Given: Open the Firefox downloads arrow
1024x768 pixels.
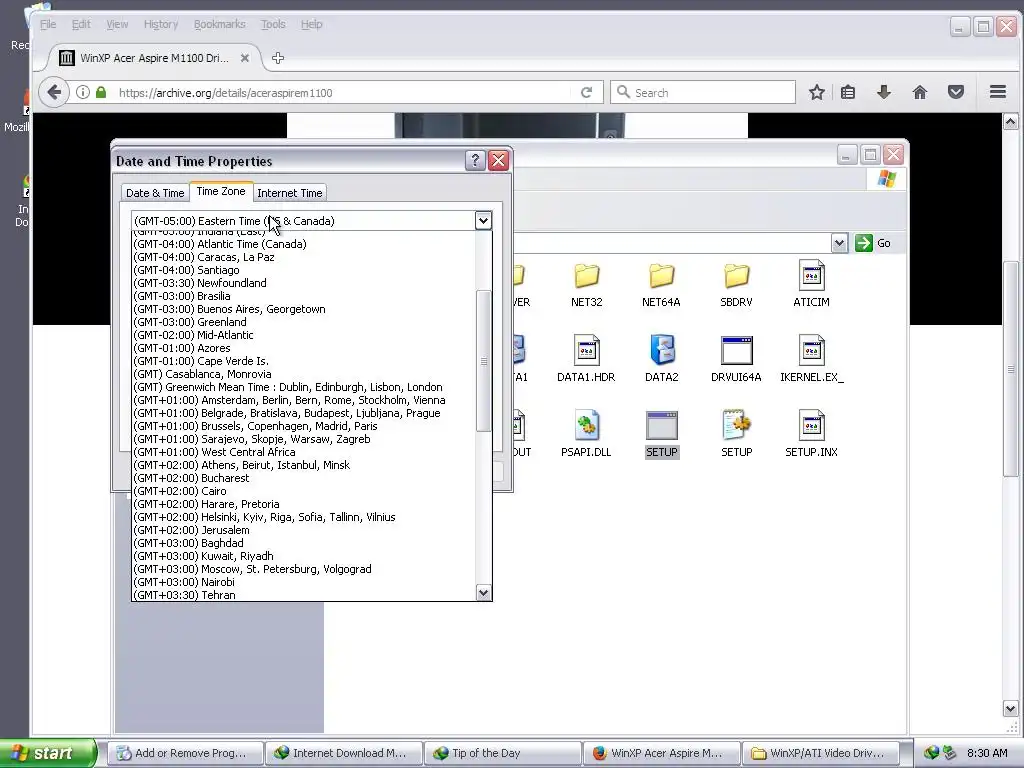Looking at the screenshot, I should 884,92.
